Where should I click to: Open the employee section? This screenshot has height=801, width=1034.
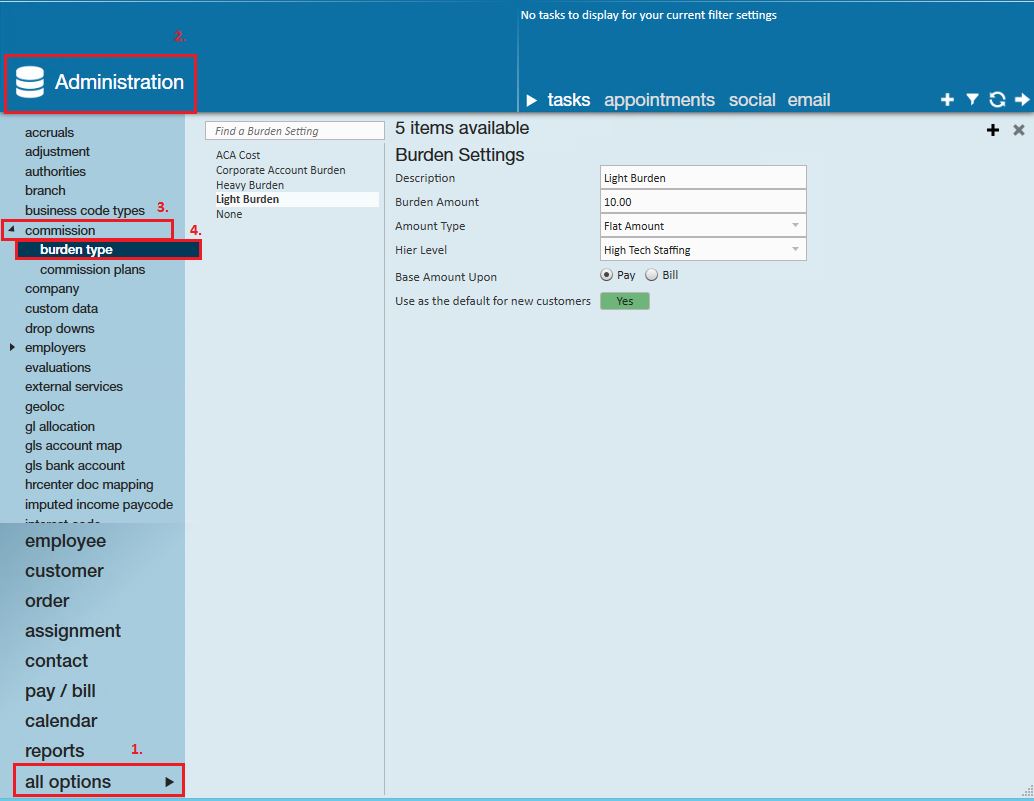click(x=65, y=541)
